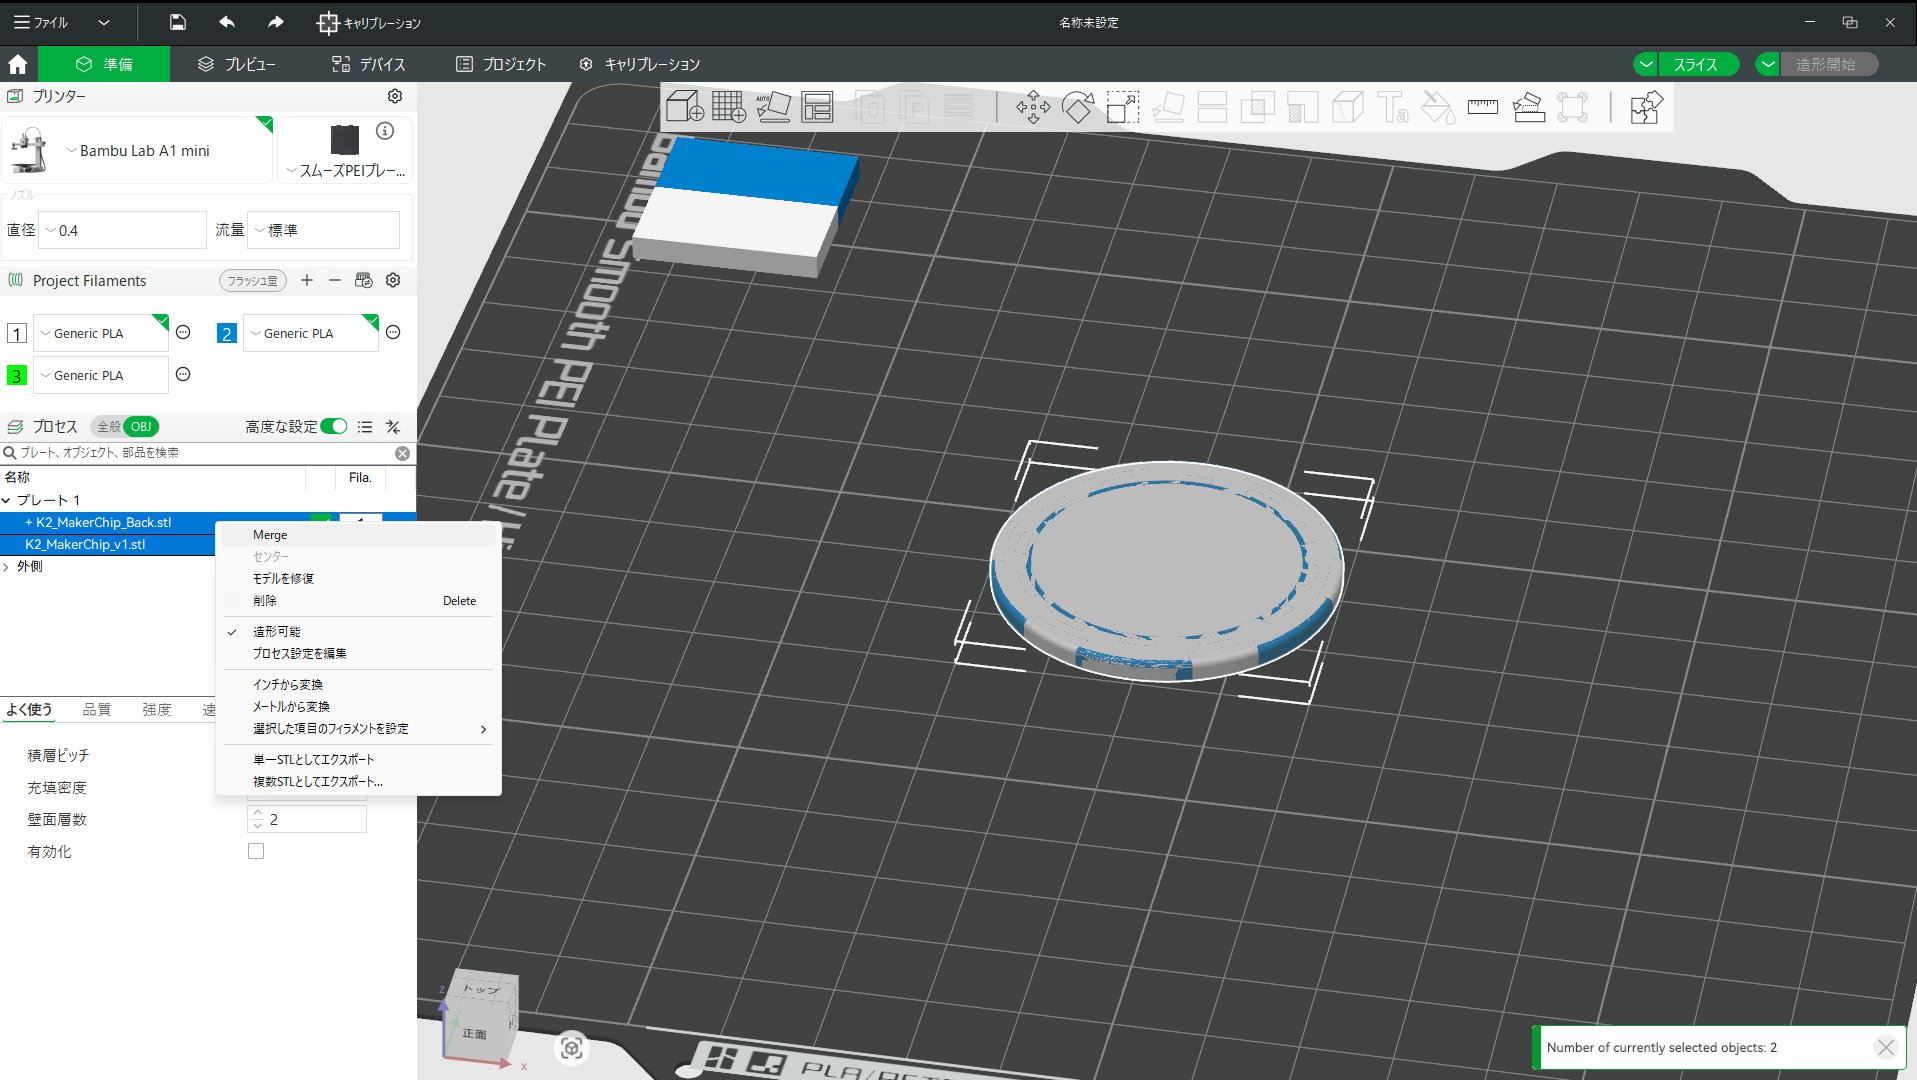Select the Support painting tool
This screenshot has height=1080, width=1917.
pos(1302,107)
